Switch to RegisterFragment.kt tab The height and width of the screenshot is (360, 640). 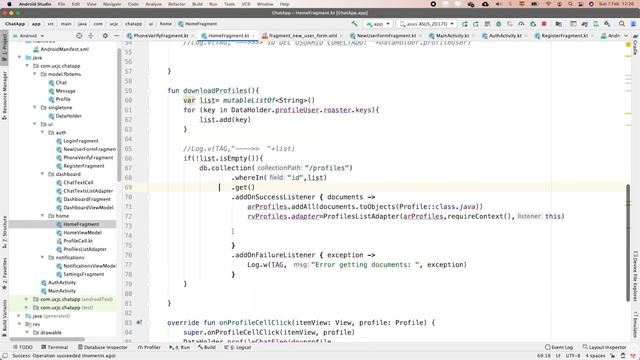[x=564, y=36]
